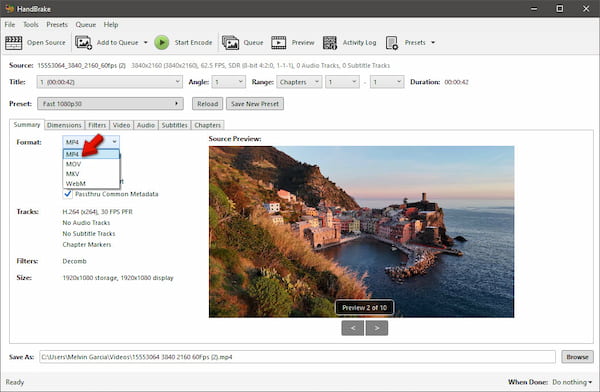This screenshot has width=600, height=392.
Task: Click the 'Chapter Markers' text
Action: pos(87,244)
